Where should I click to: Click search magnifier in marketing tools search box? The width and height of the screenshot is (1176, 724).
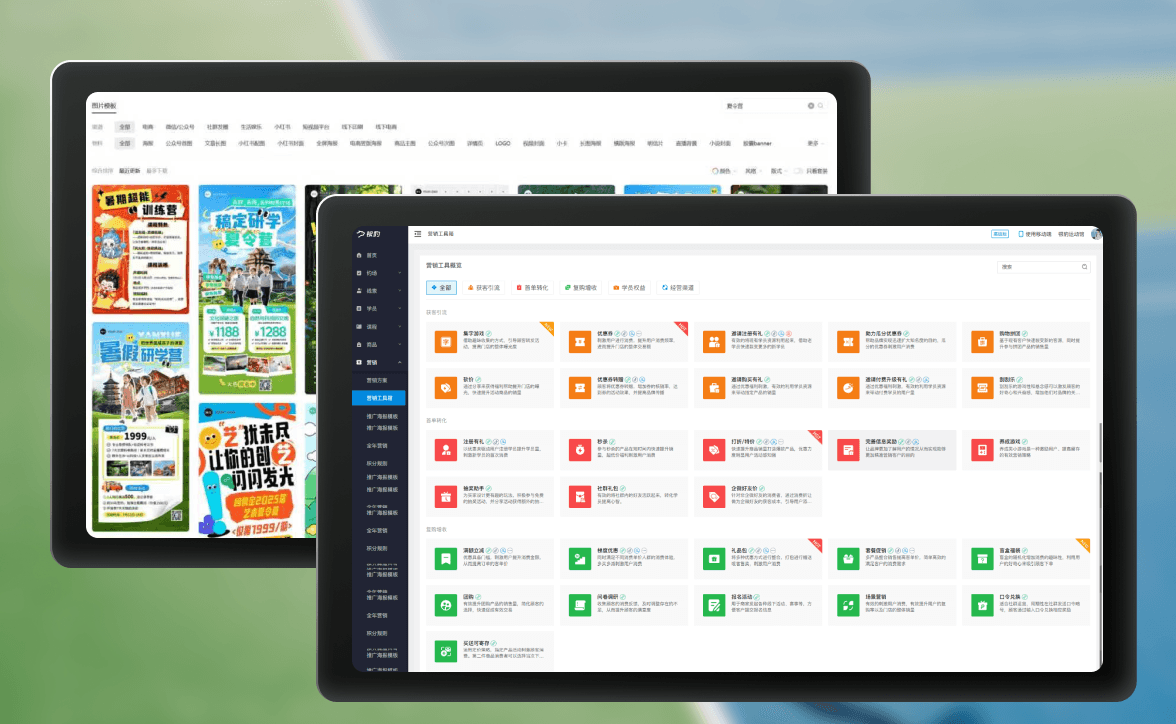pos(1084,267)
